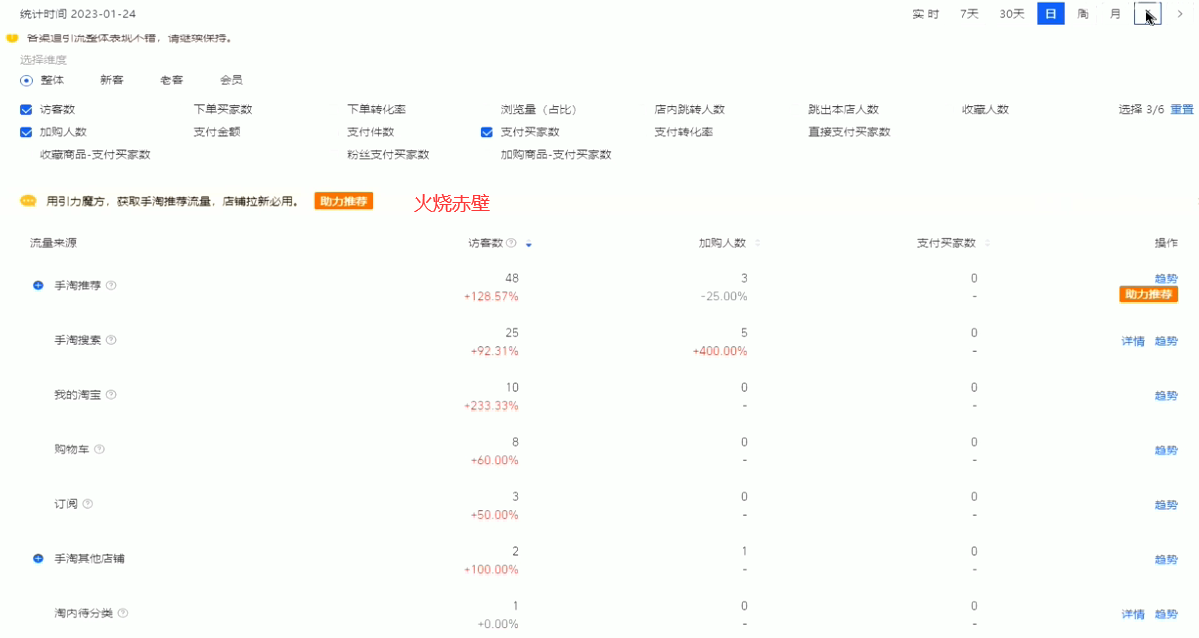Click the +128.57% visitor change value

[491, 297]
